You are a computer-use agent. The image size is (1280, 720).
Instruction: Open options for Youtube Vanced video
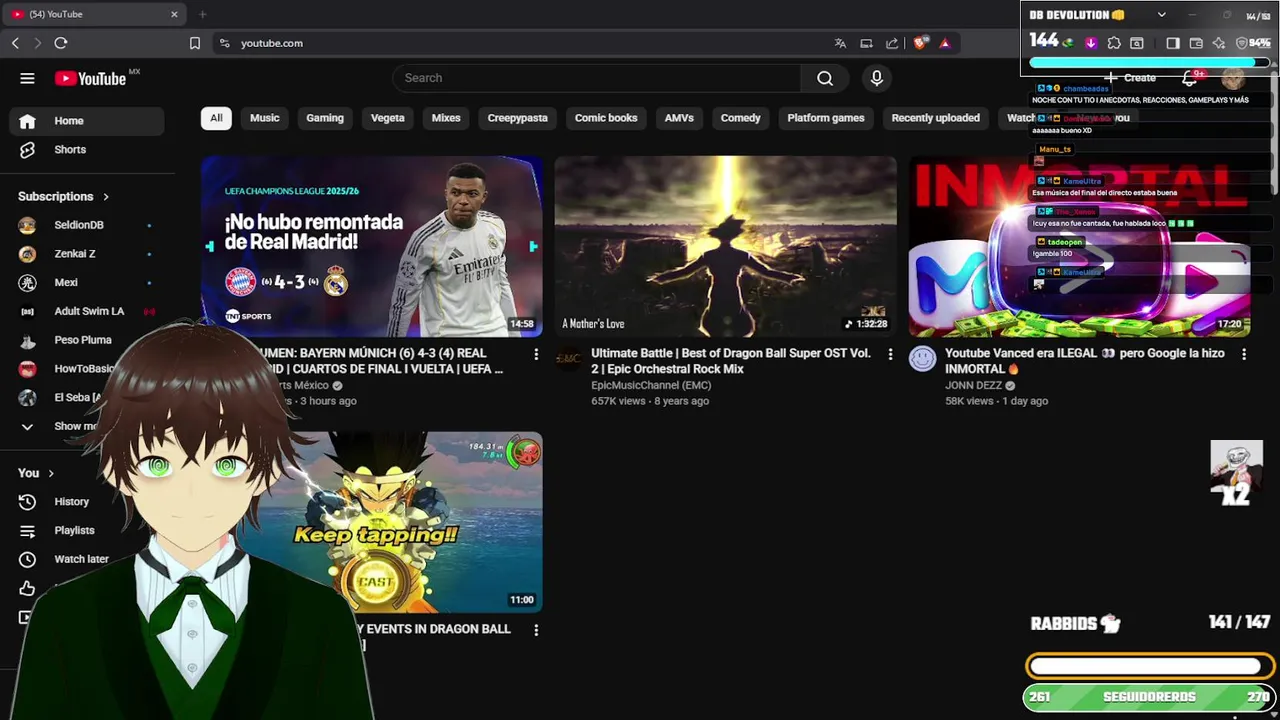point(1244,354)
